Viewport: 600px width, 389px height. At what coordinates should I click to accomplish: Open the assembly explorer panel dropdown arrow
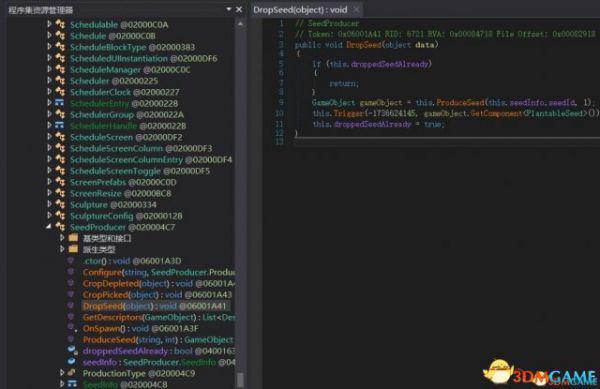click(x=229, y=9)
